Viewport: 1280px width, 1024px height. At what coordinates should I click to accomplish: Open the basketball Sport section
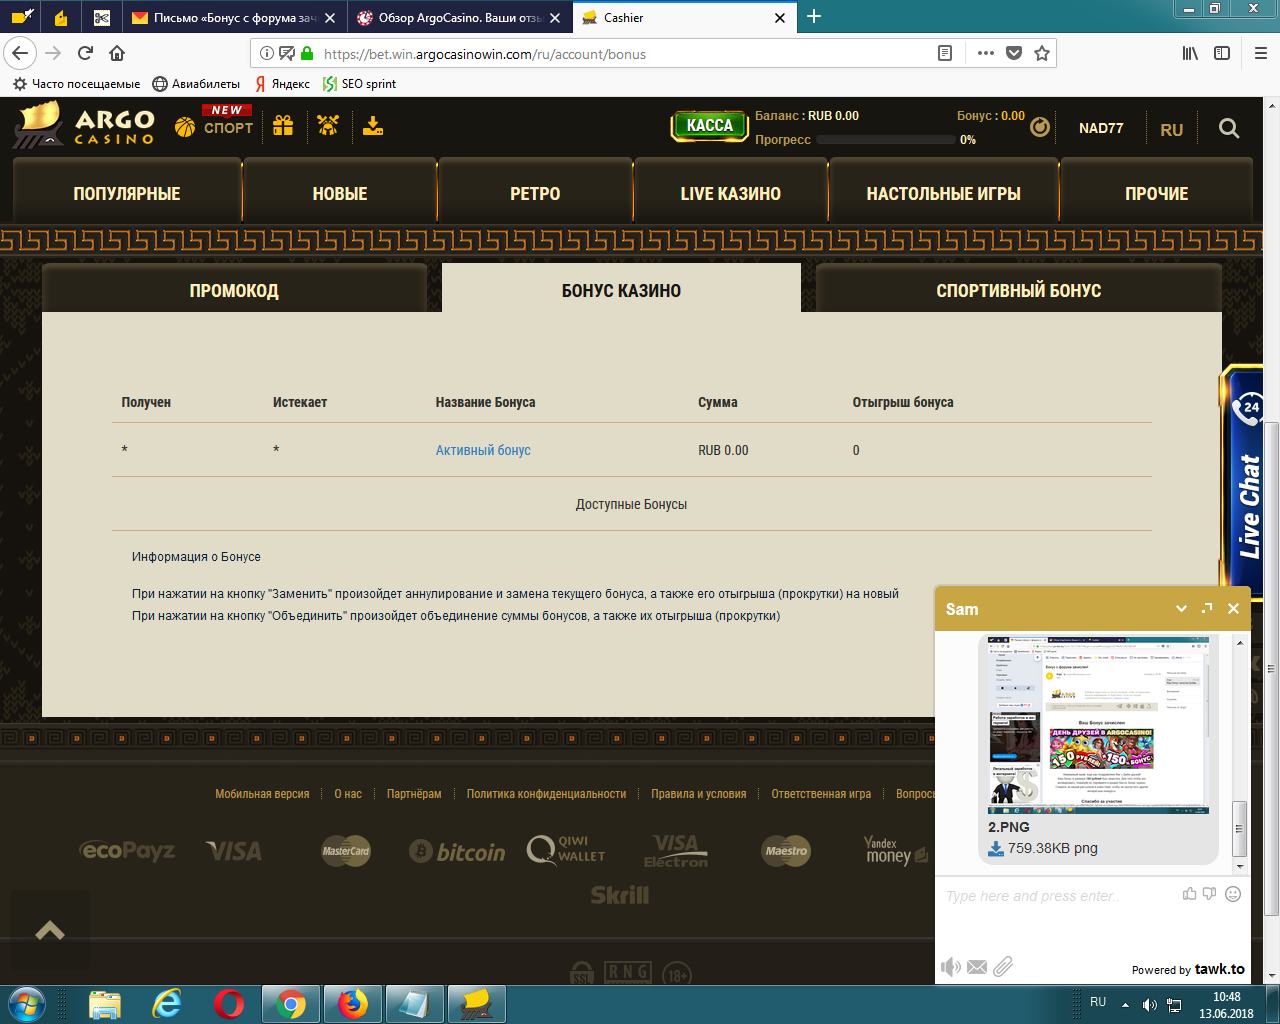[x=214, y=122]
